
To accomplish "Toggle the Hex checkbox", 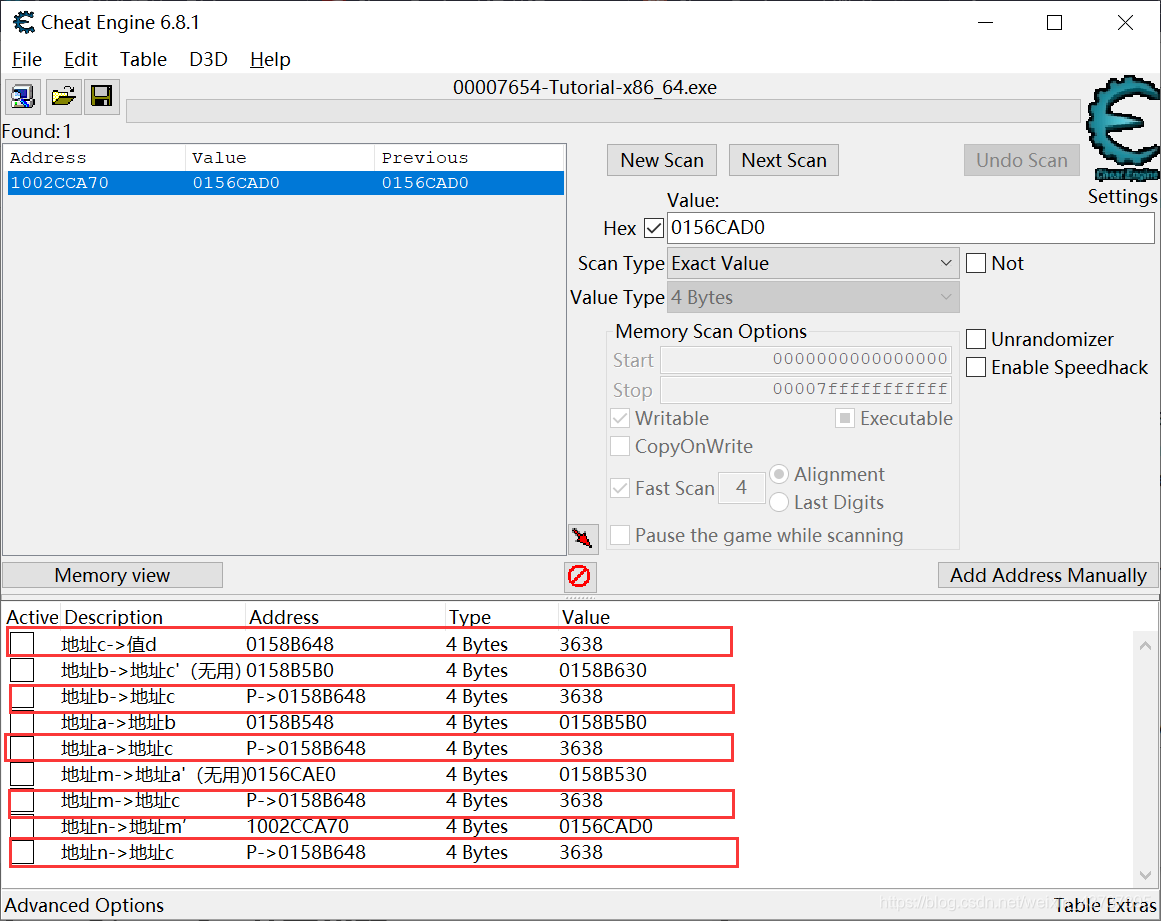I will (x=654, y=228).
